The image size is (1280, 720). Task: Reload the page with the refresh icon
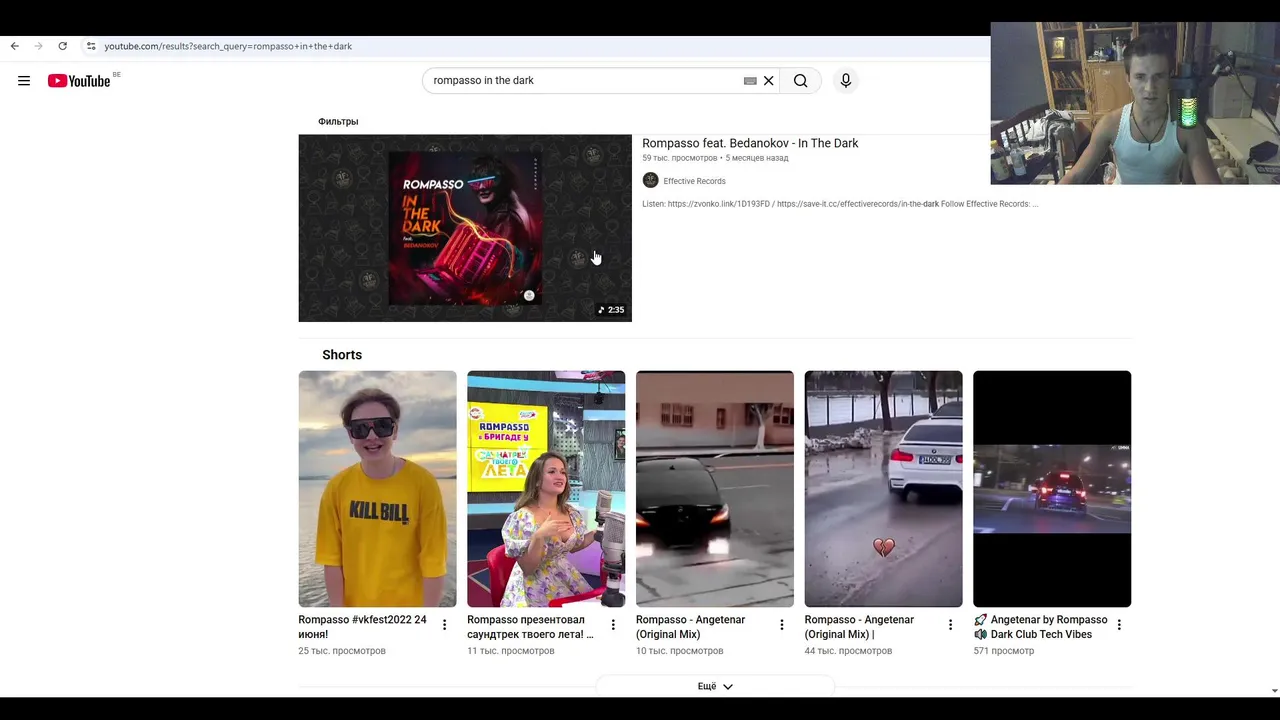(62, 46)
